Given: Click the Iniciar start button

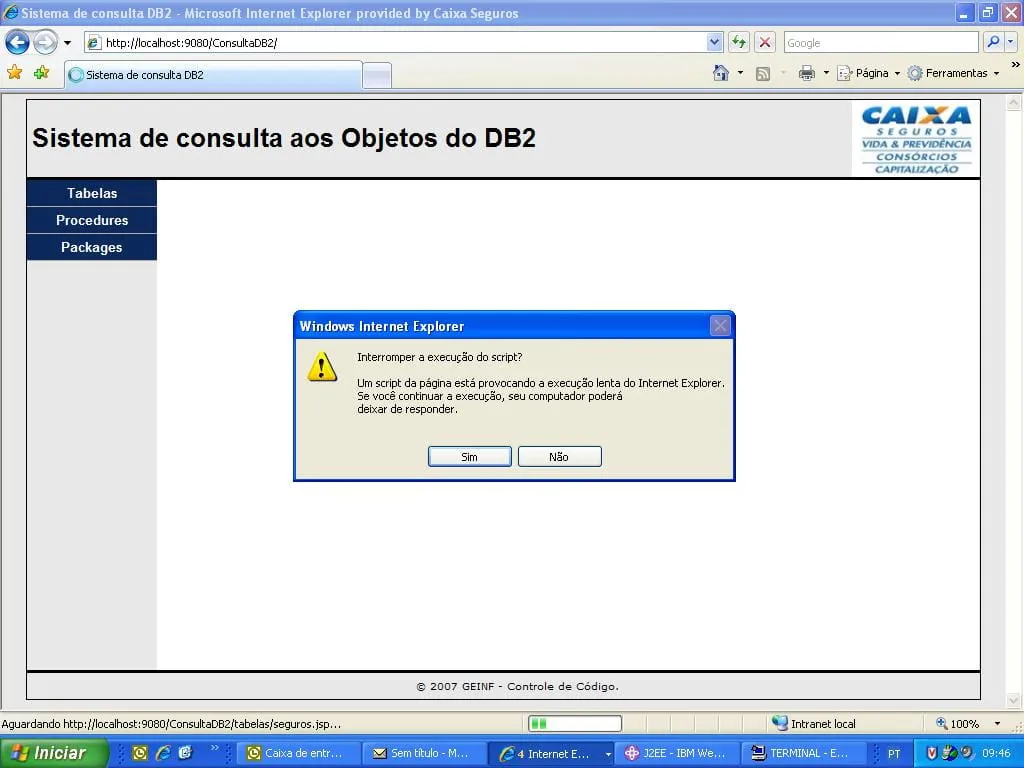Looking at the screenshot, I should coord(54,753).
